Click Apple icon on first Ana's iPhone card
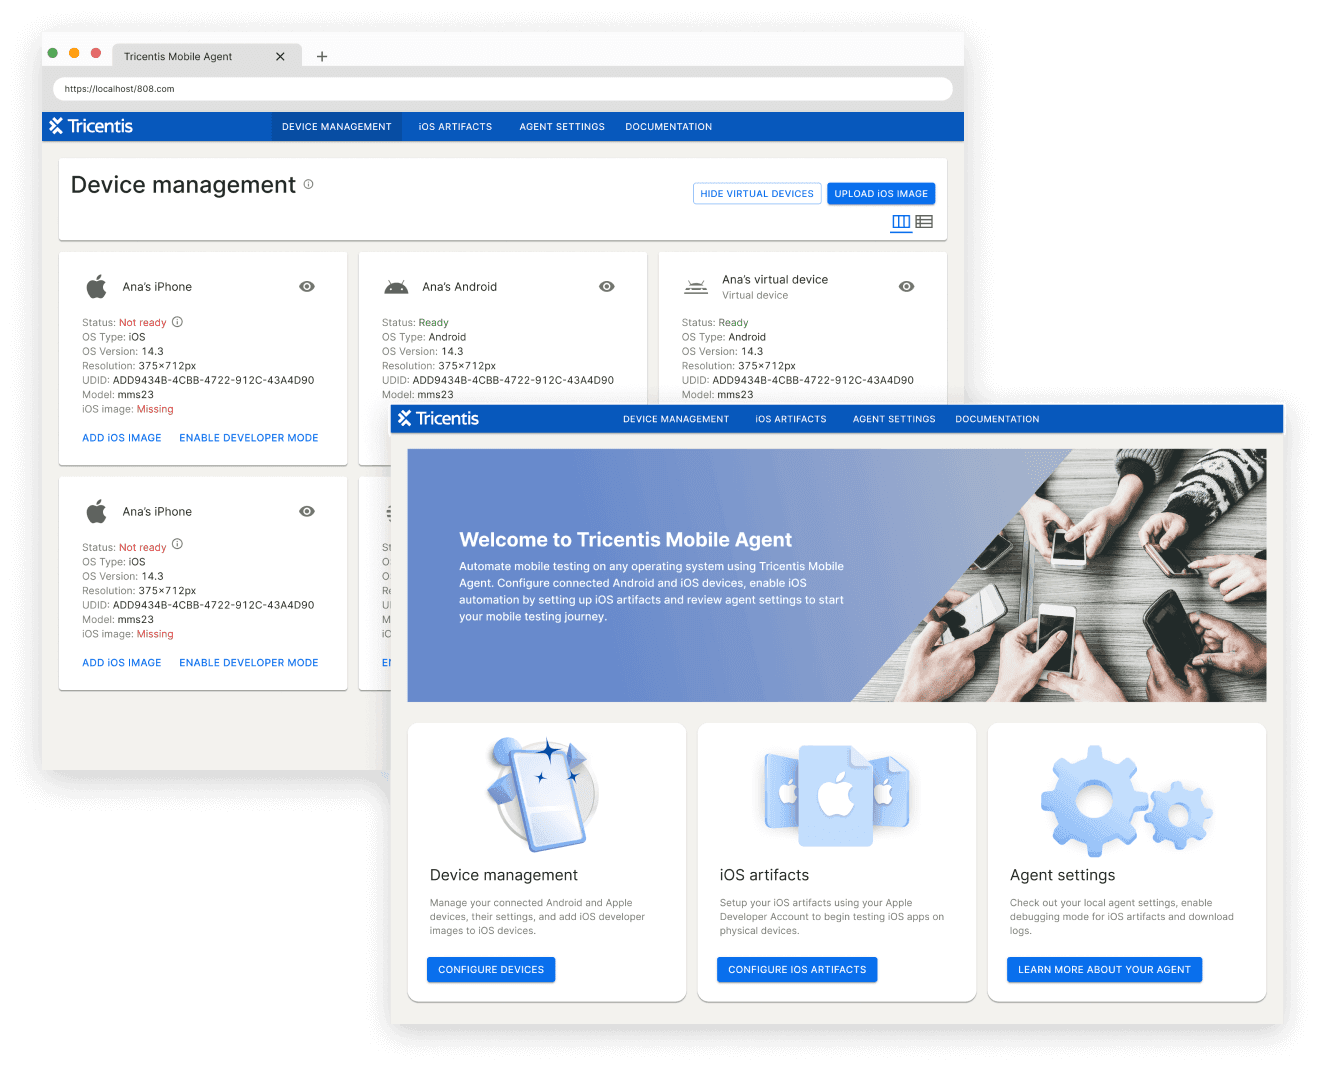The height and width of the screenshot is (1088, 1340). click(97, 287)
